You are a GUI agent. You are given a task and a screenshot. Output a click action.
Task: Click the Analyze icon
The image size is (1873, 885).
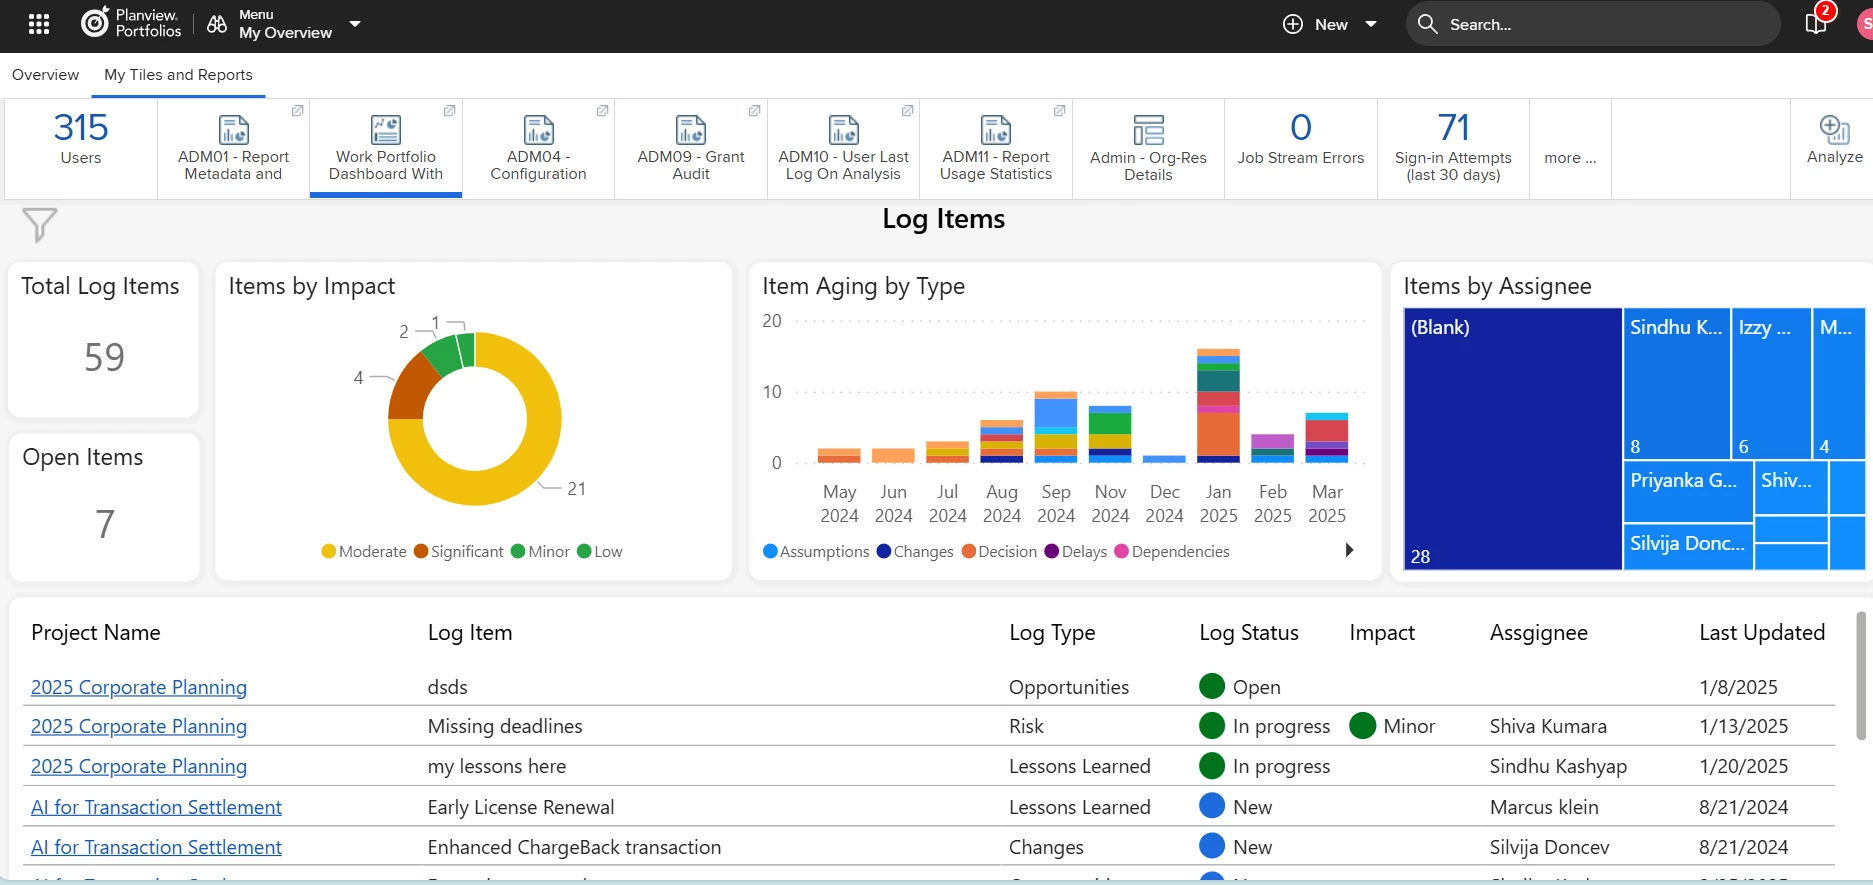1835,130
